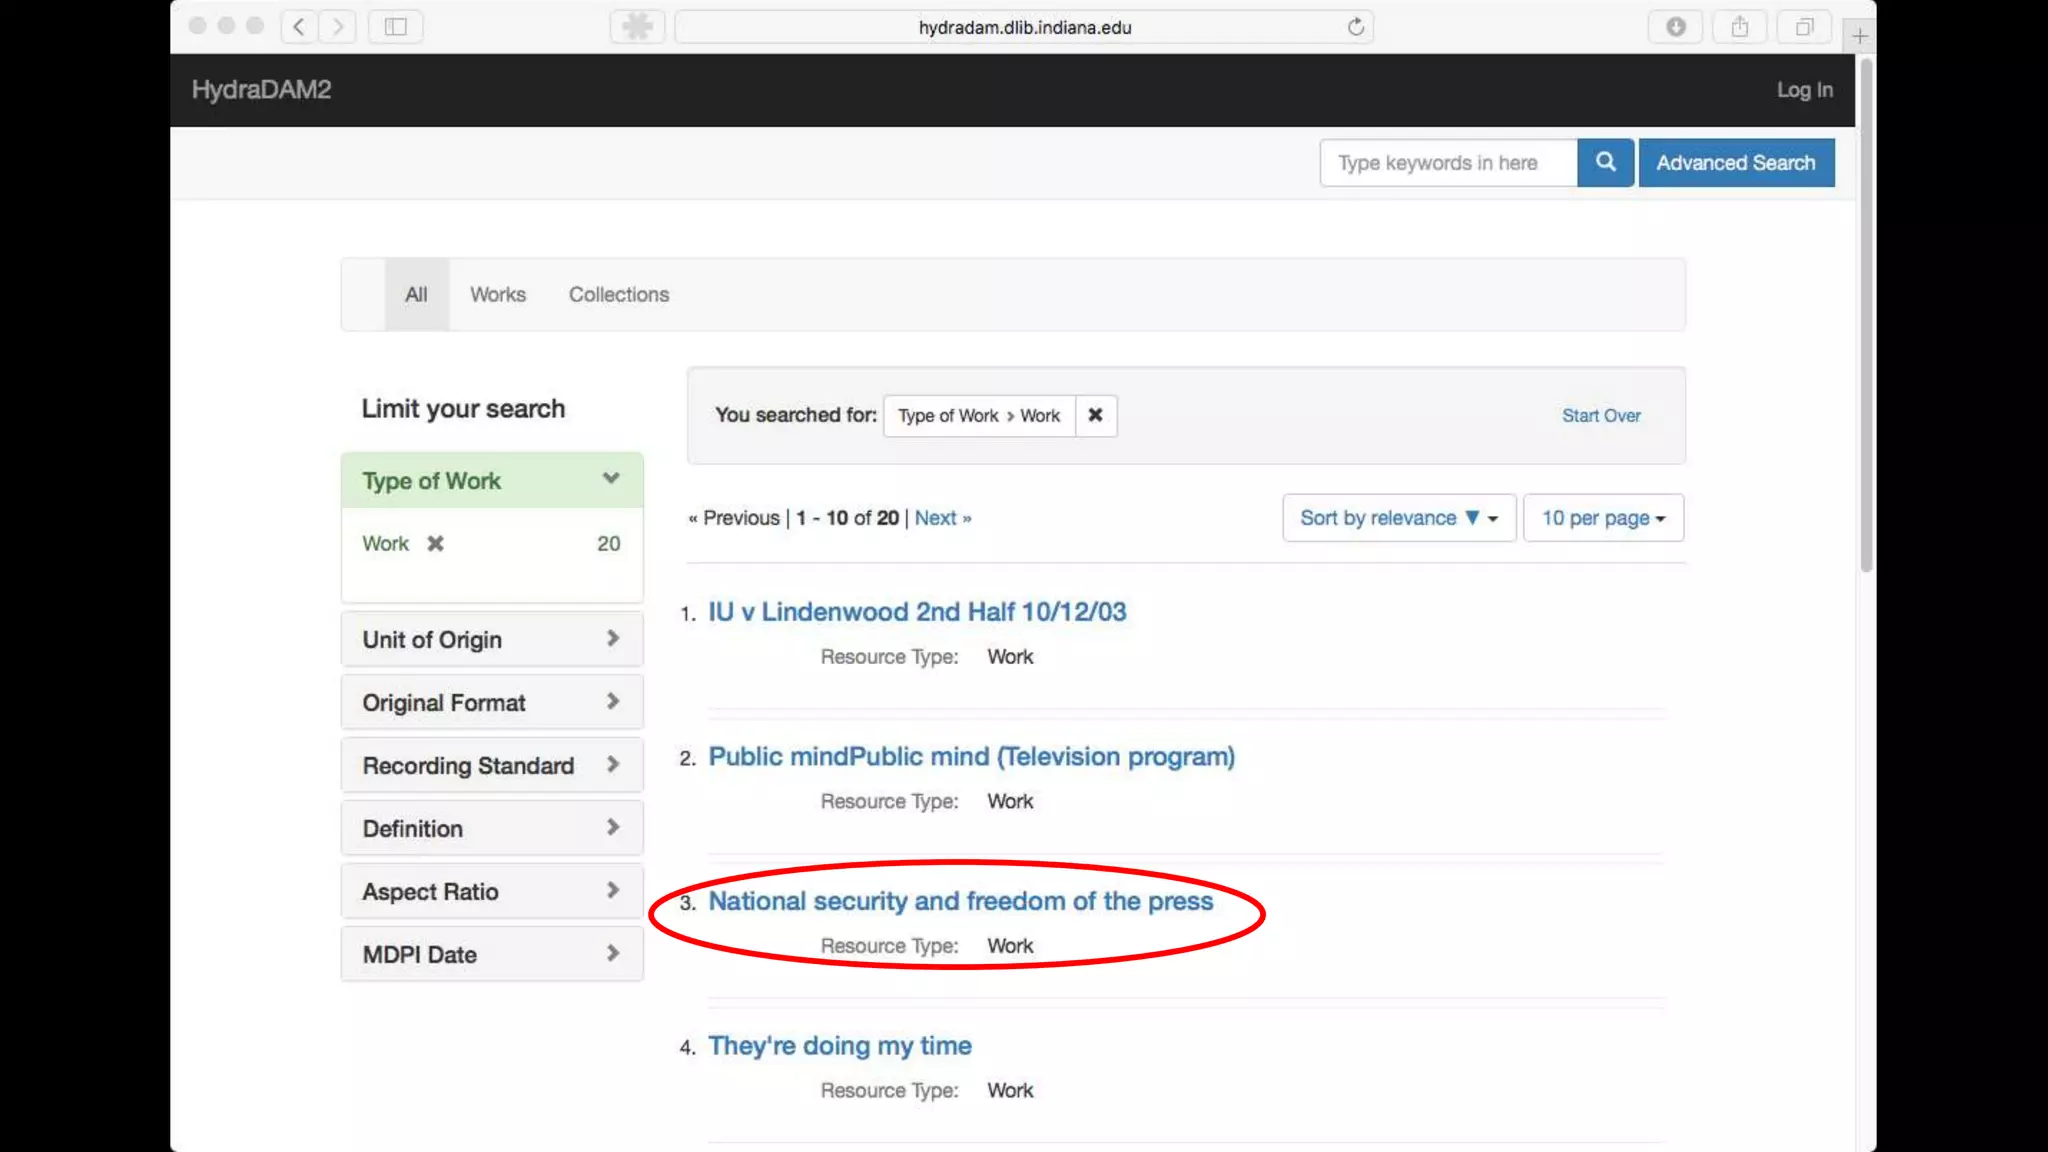Click the magnifying glass search icon
This screenshot has height=1152, width=2048.
pos(1605,162)
